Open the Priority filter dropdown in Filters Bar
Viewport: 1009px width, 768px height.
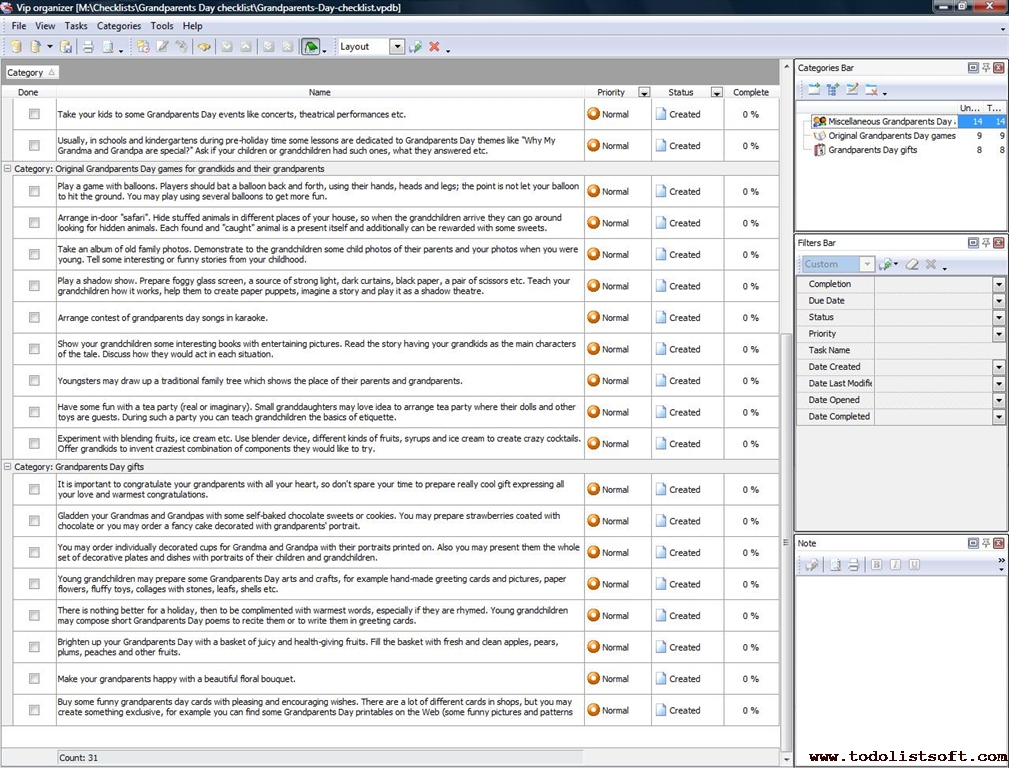tap(998, 334)
